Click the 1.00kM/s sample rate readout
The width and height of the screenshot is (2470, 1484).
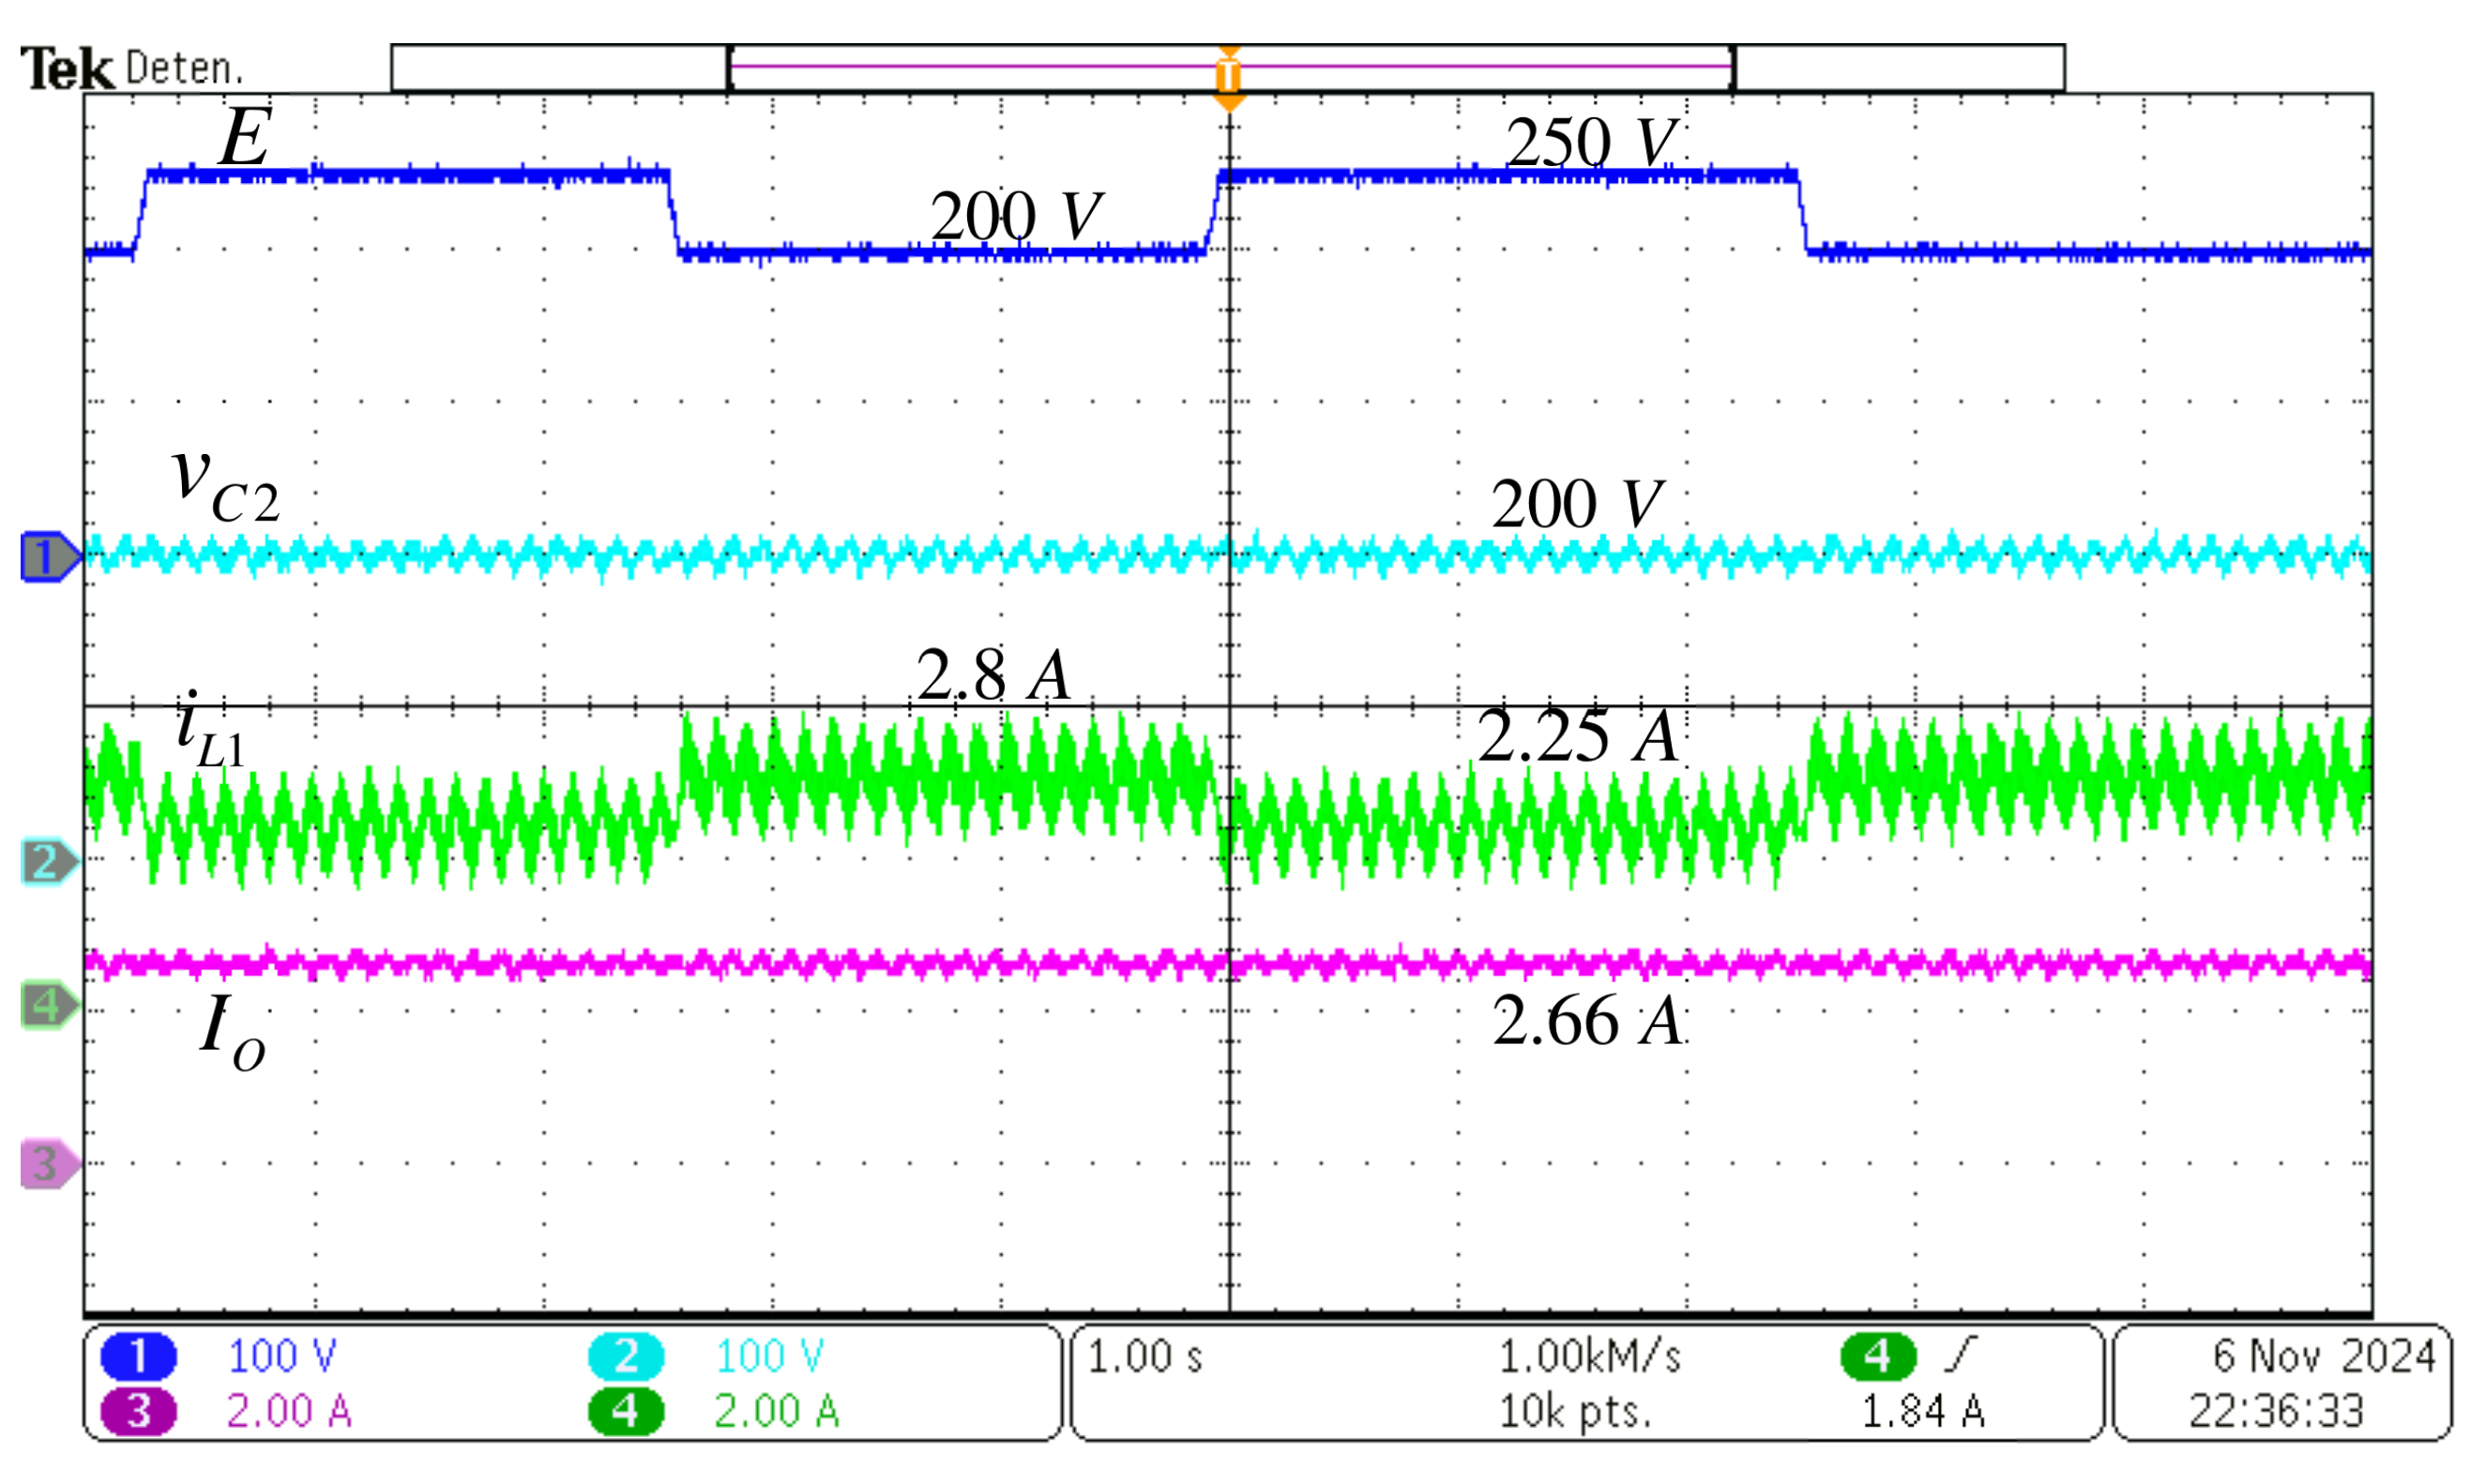click(1590, 1357)
